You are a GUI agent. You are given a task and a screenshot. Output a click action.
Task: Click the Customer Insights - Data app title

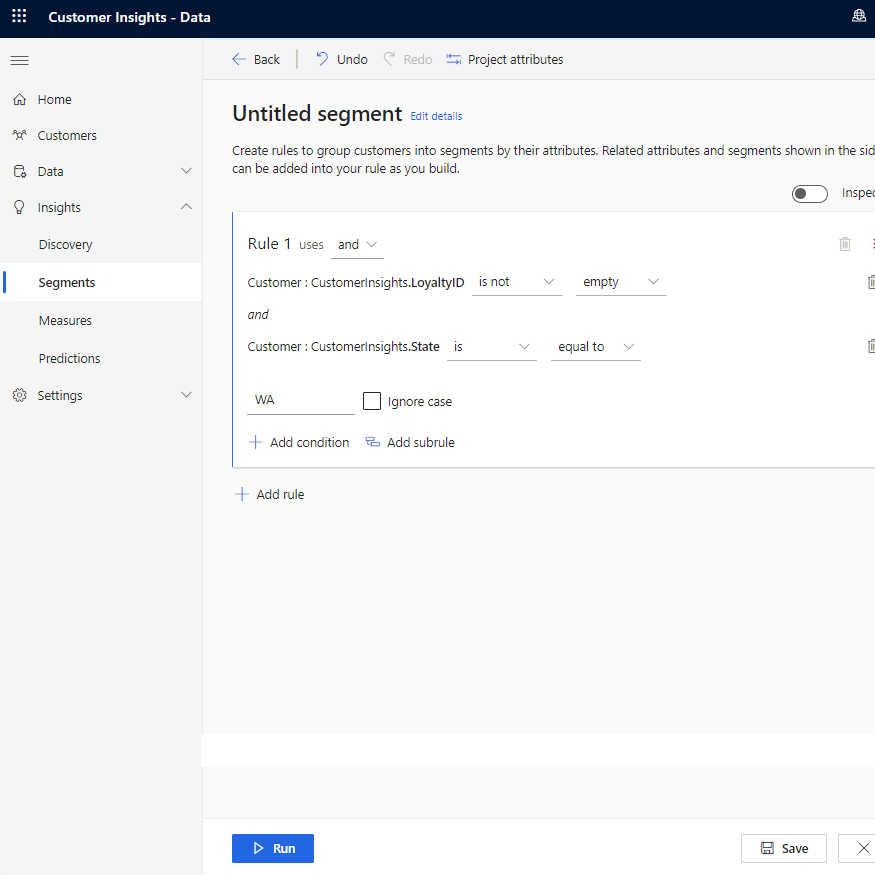(x=129, y=17)
